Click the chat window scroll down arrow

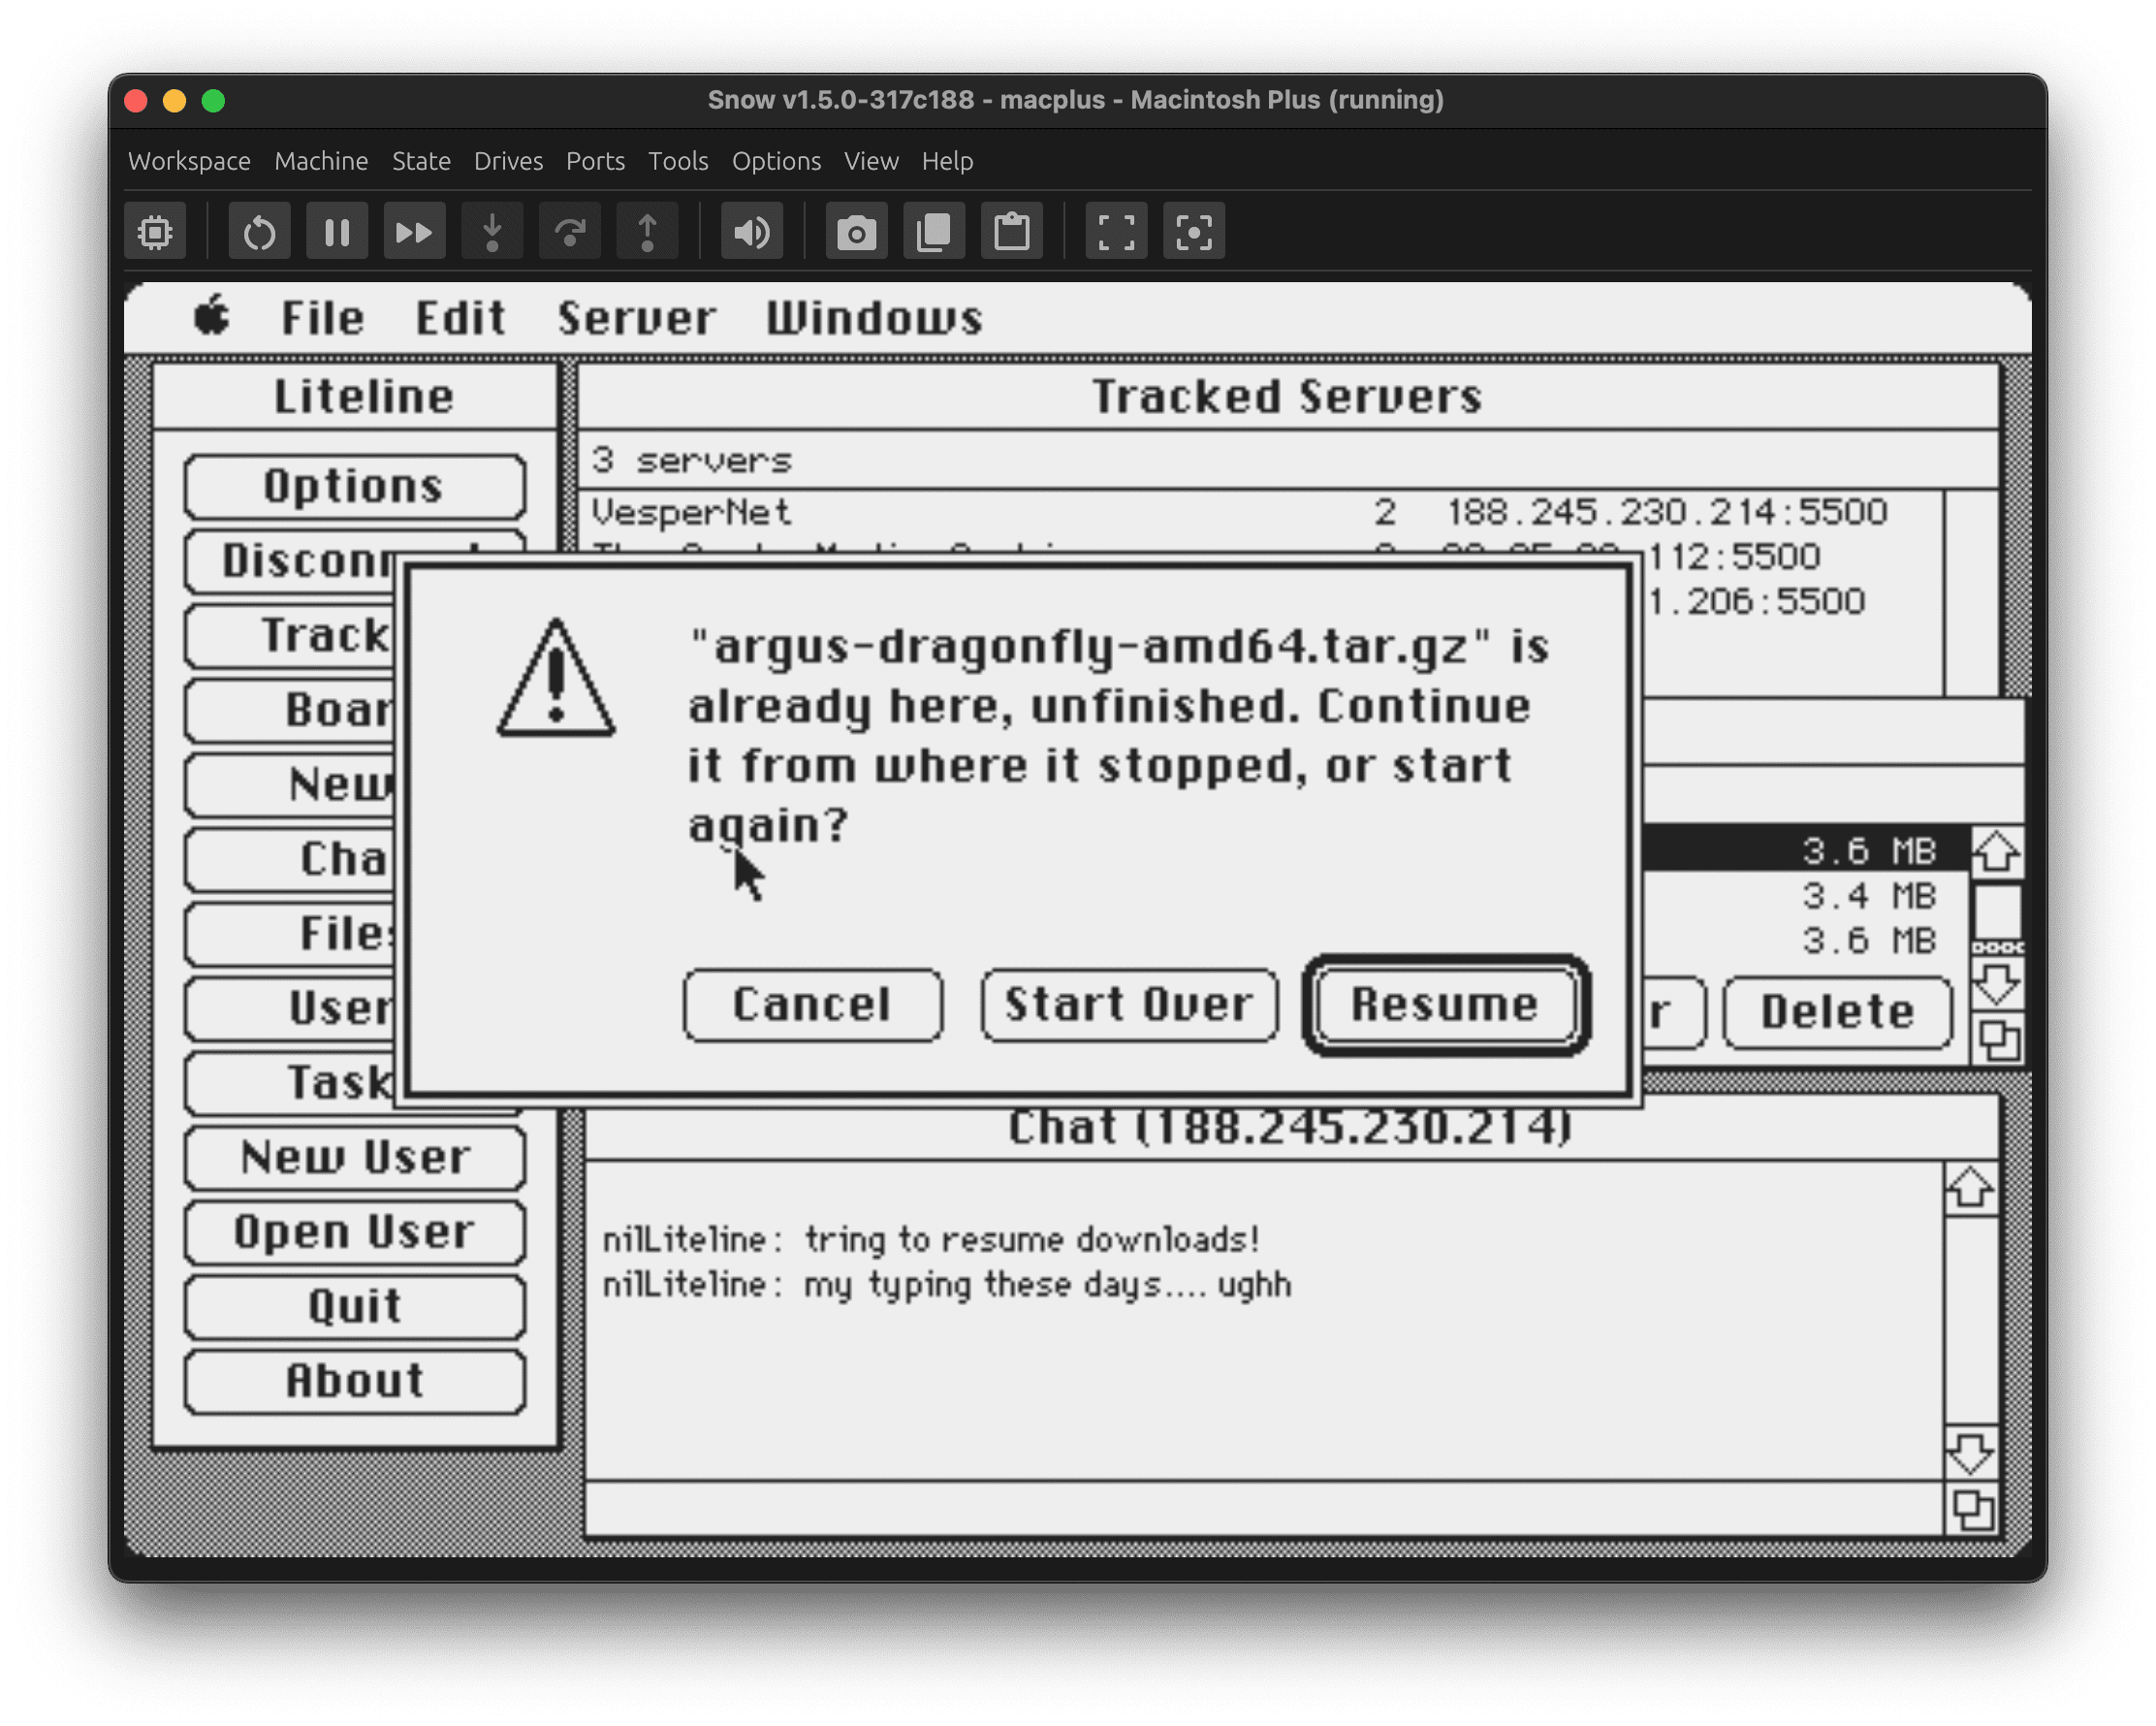tap(1971, 1453)
